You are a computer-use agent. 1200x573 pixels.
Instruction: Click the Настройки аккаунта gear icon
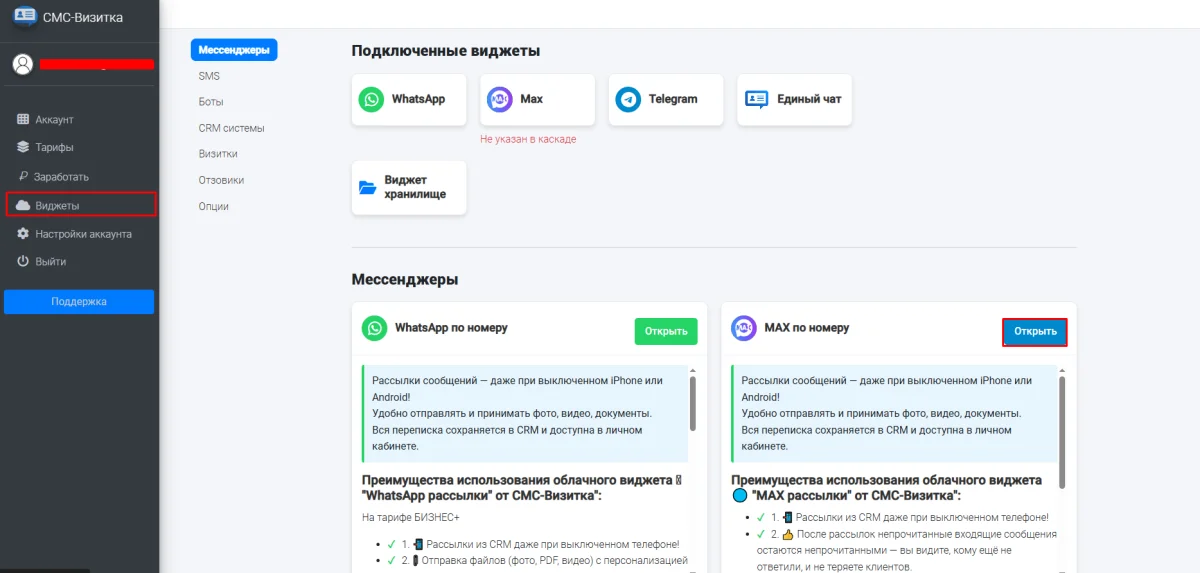(x=23, y=233)
